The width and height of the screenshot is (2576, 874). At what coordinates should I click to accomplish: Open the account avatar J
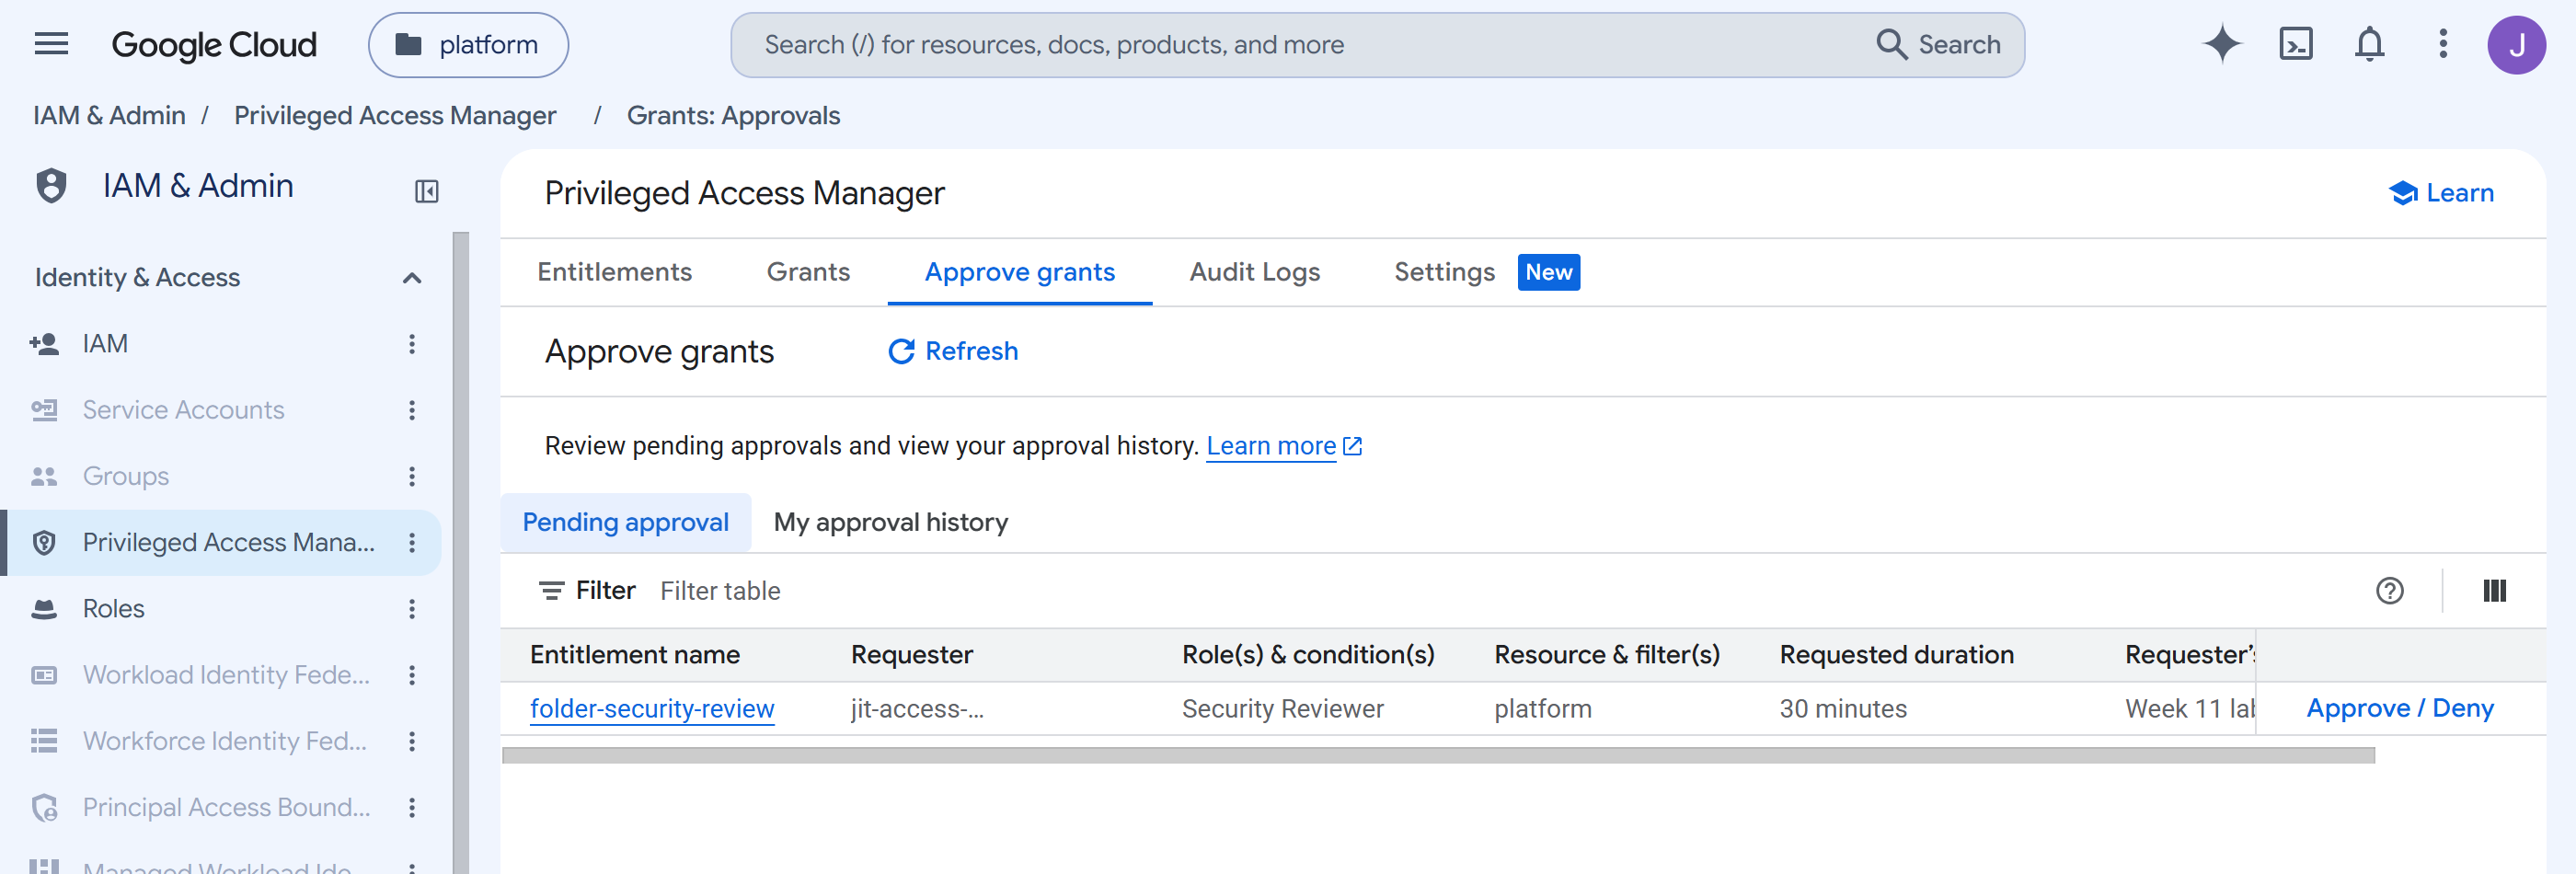pyautogui.click(x=2515, y=45)
